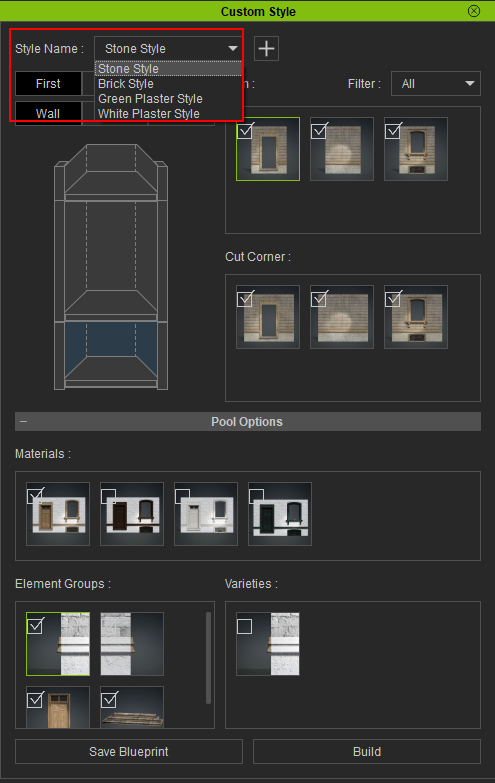The height and width of the screenshot is (783, 495).
Task: Select the plain wall thumbnail in top pool
Action: tap(342, 149)
